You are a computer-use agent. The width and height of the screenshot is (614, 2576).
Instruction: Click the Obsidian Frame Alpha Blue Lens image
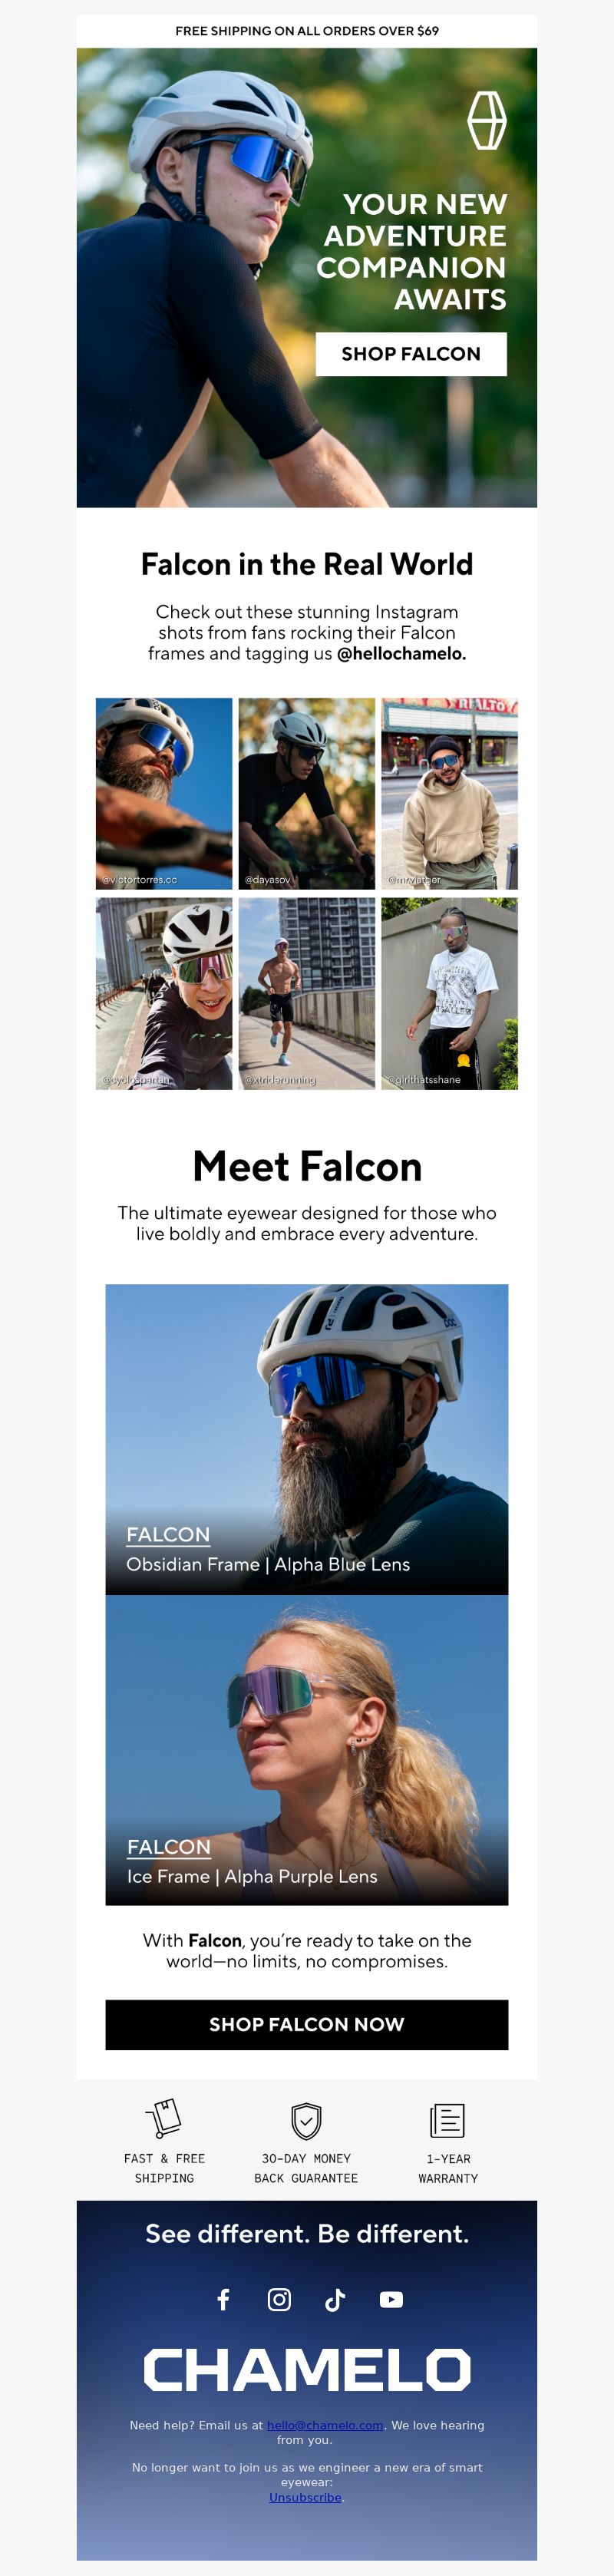[x=307, y=1439]
